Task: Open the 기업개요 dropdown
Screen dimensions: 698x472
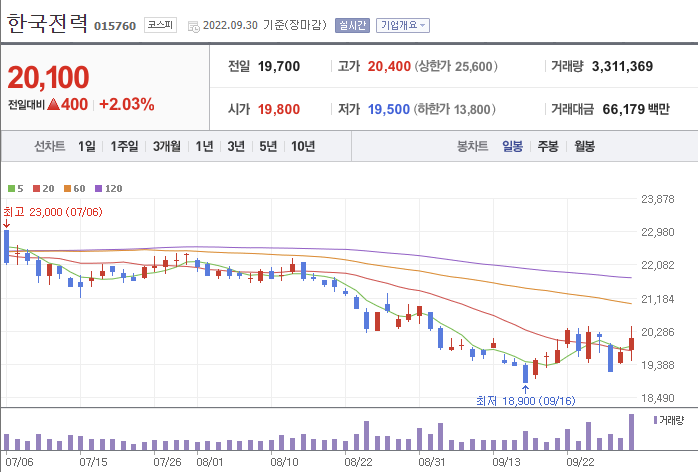Action: coord(403,25)
